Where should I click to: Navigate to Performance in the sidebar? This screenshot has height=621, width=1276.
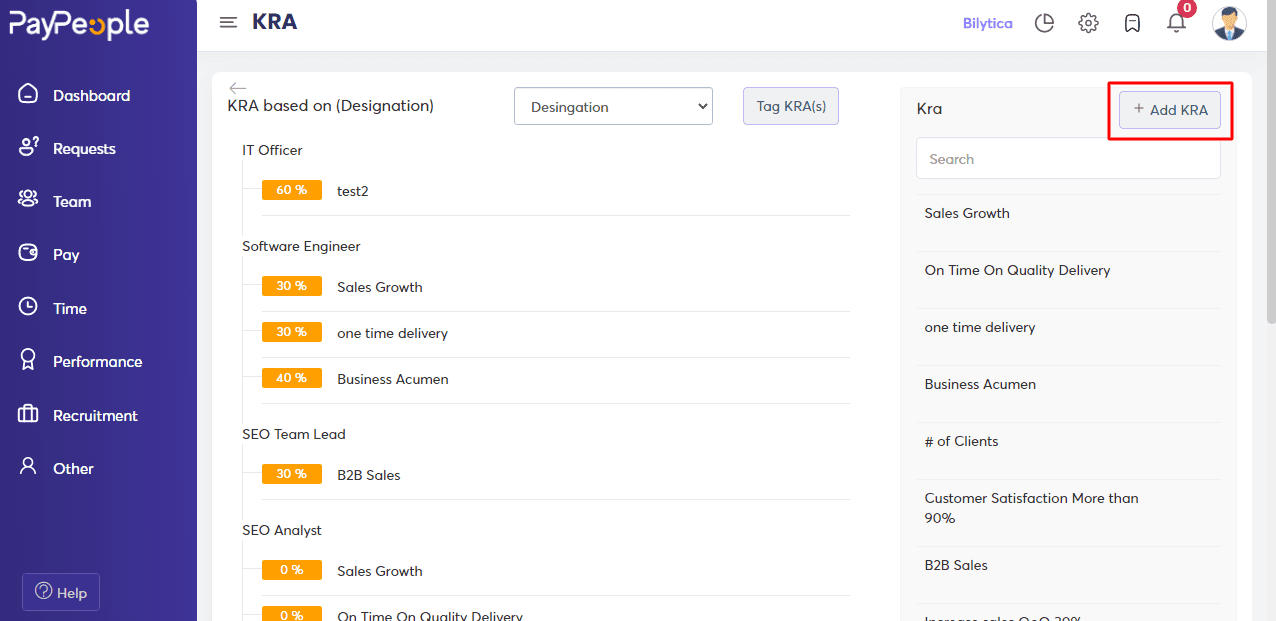[x=98, y=361]
